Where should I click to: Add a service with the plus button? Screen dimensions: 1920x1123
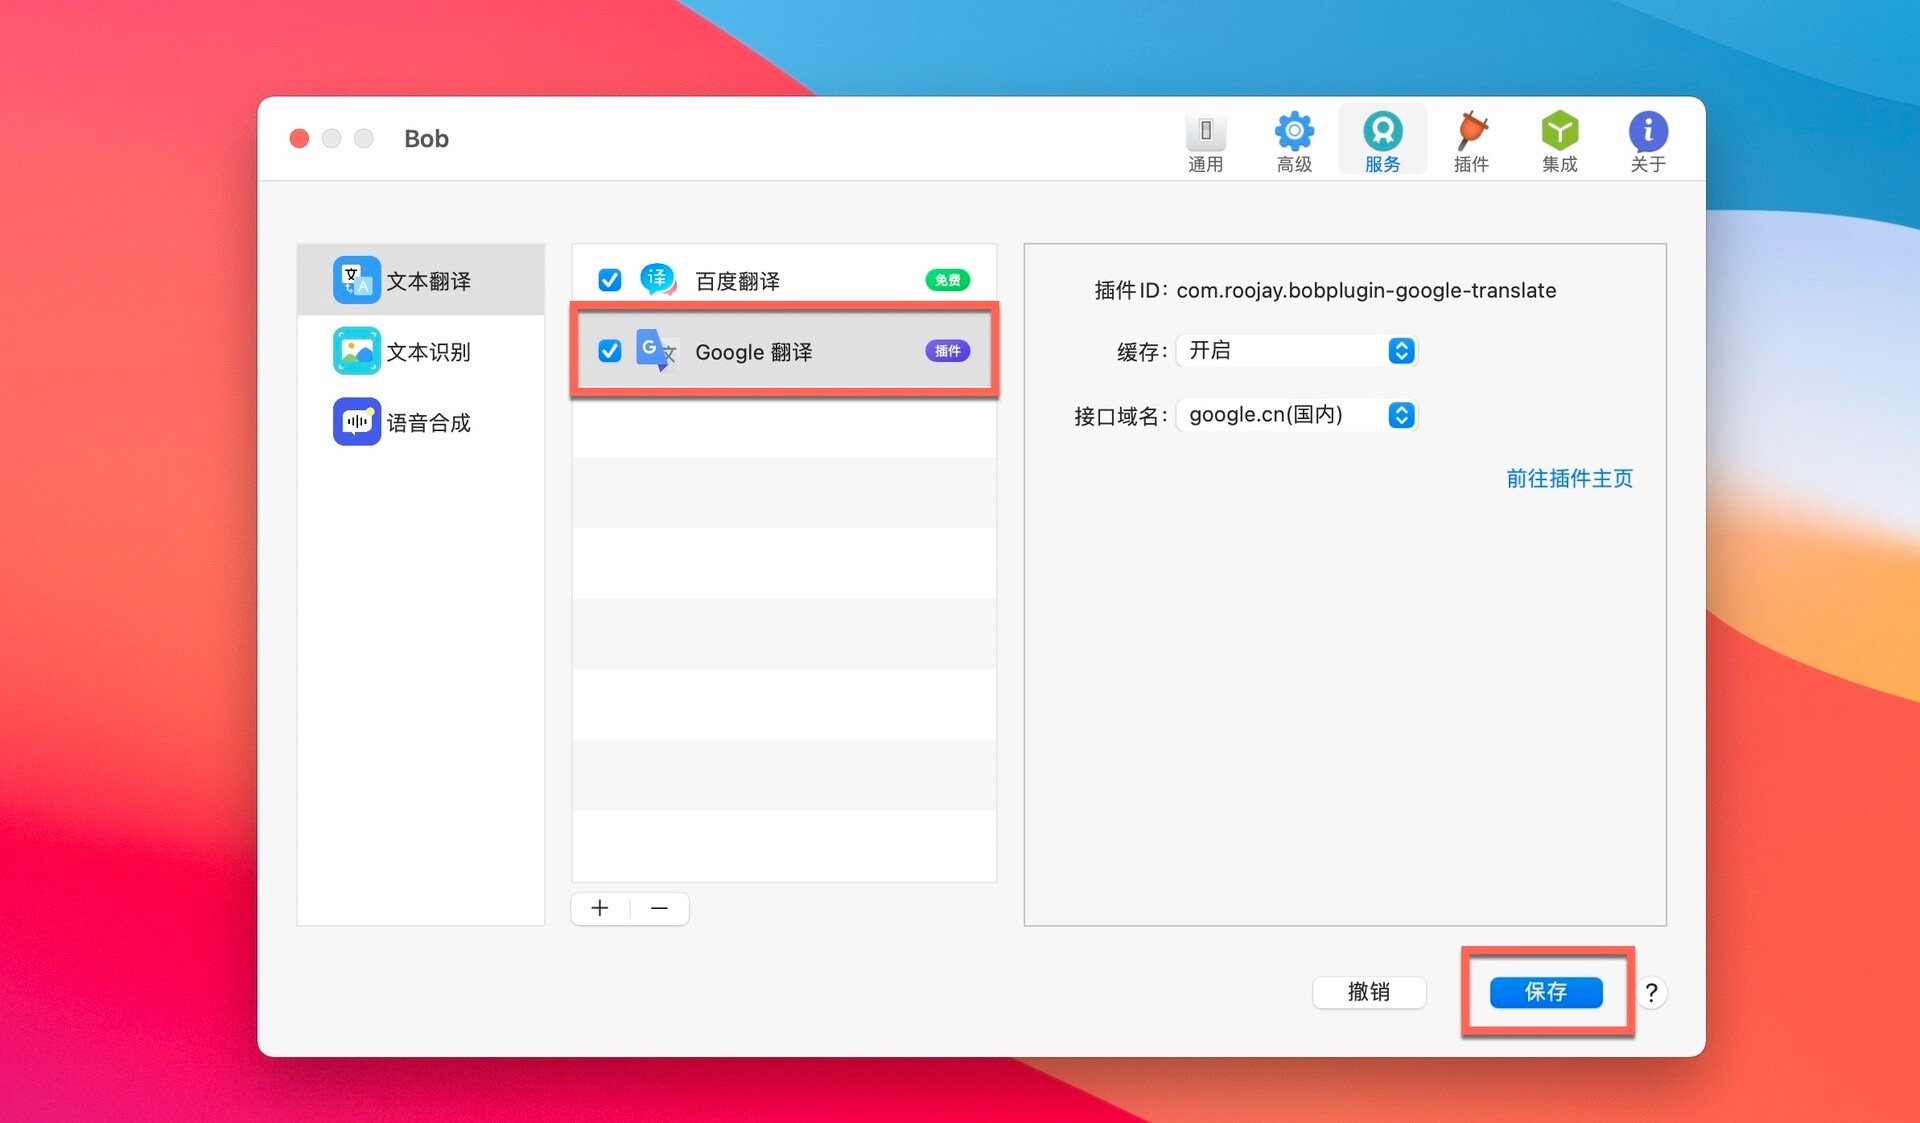pos(600,908)
